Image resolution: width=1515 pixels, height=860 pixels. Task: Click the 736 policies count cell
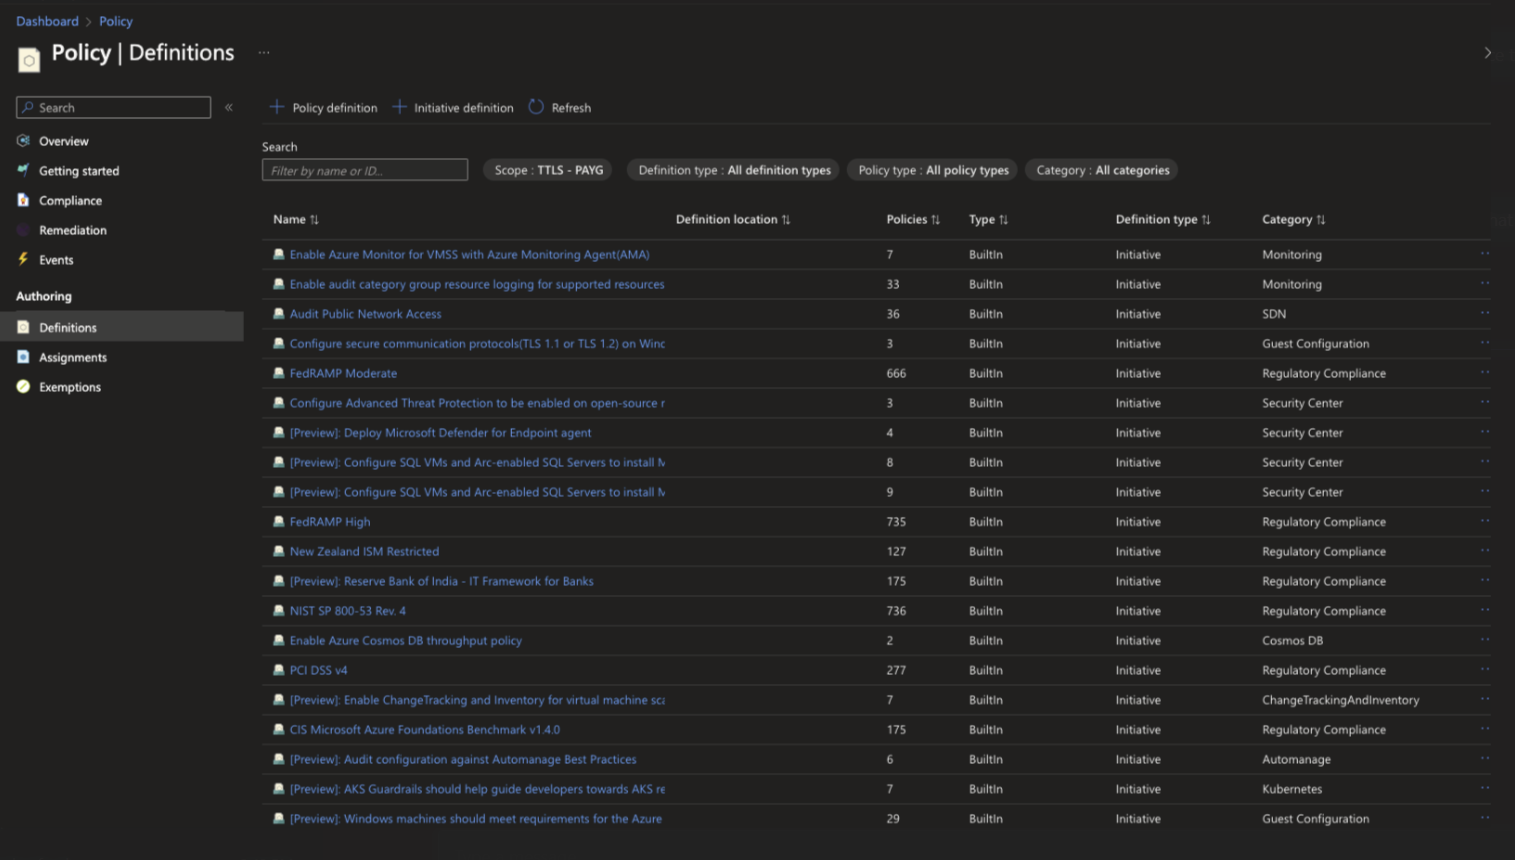point(896,611)
